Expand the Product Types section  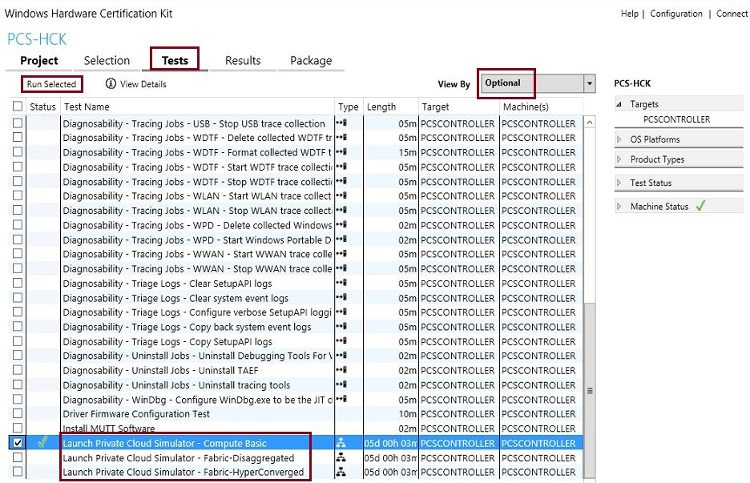tap(619, 159)
